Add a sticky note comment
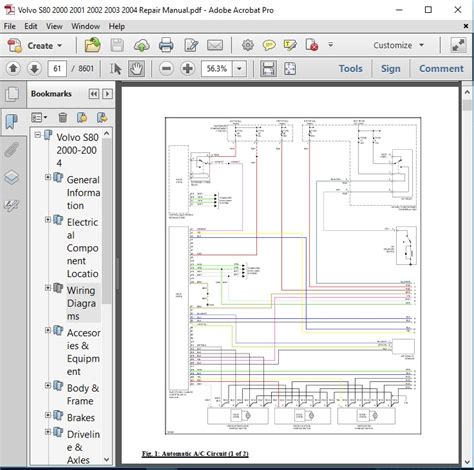 coord(269,45)
